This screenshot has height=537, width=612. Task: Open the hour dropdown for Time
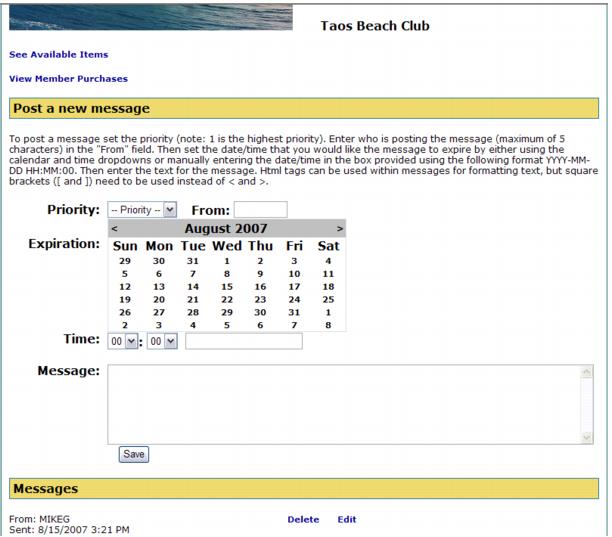coord(121,341)
